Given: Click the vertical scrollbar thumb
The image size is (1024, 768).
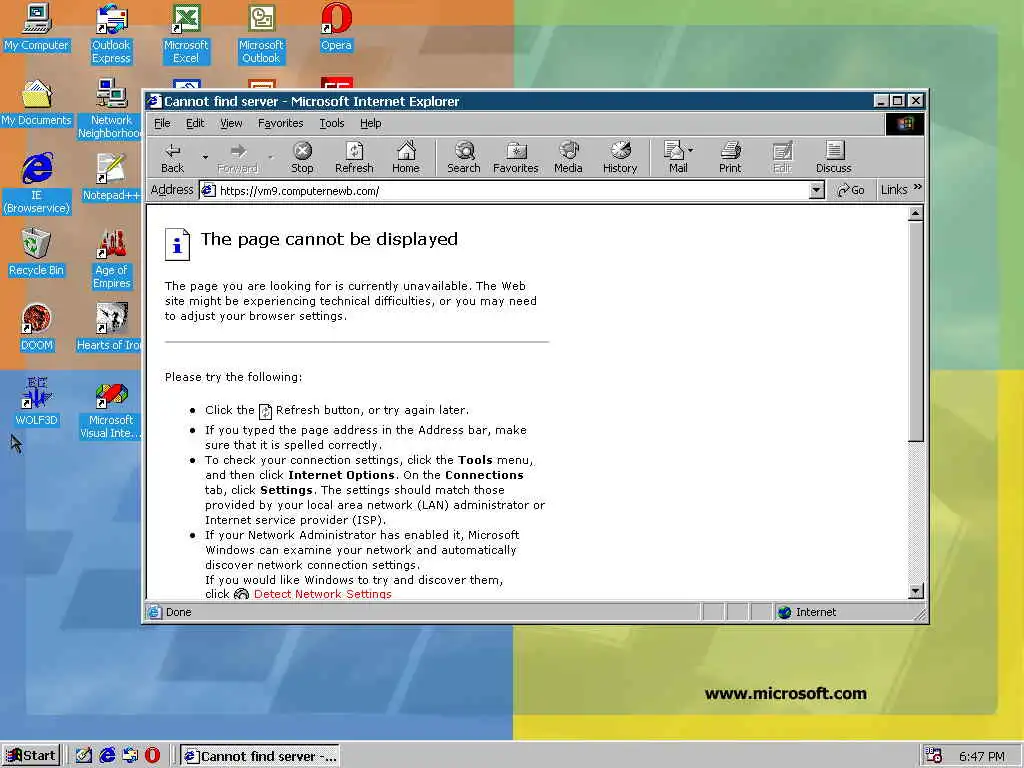Looking at the screenshot, I should click(916, 332).
